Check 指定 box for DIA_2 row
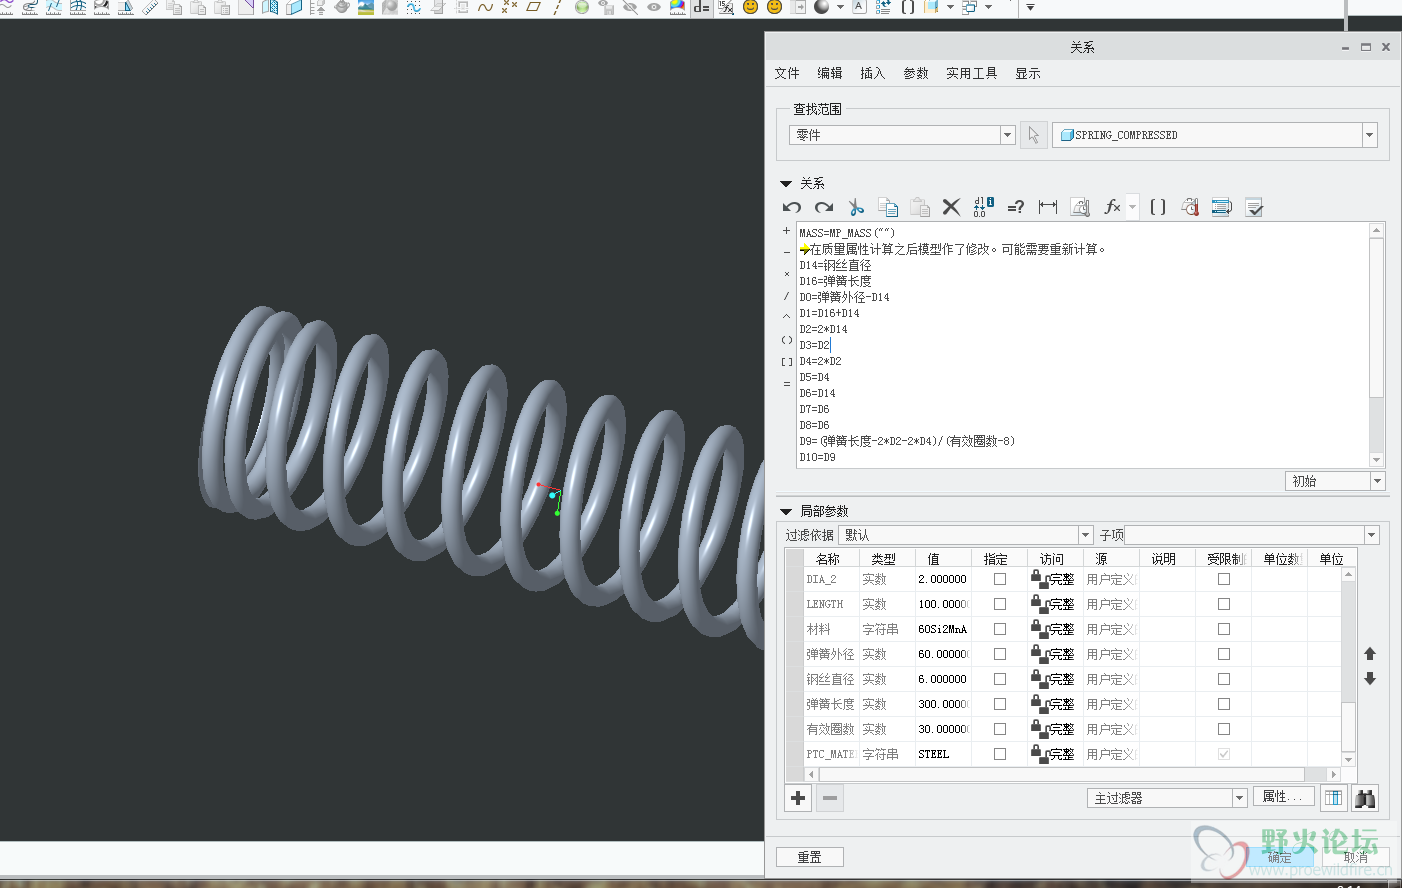 coord(1000,579)
